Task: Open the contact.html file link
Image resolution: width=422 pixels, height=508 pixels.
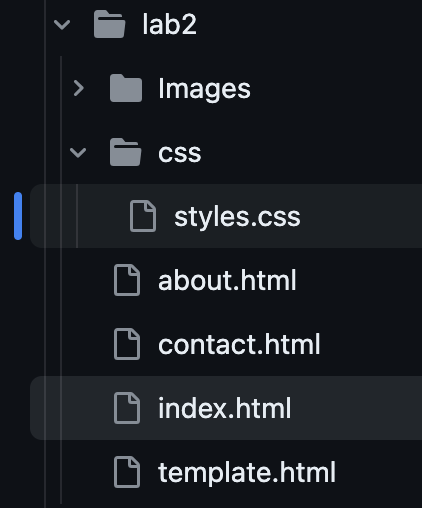Action: click(239, 344)
